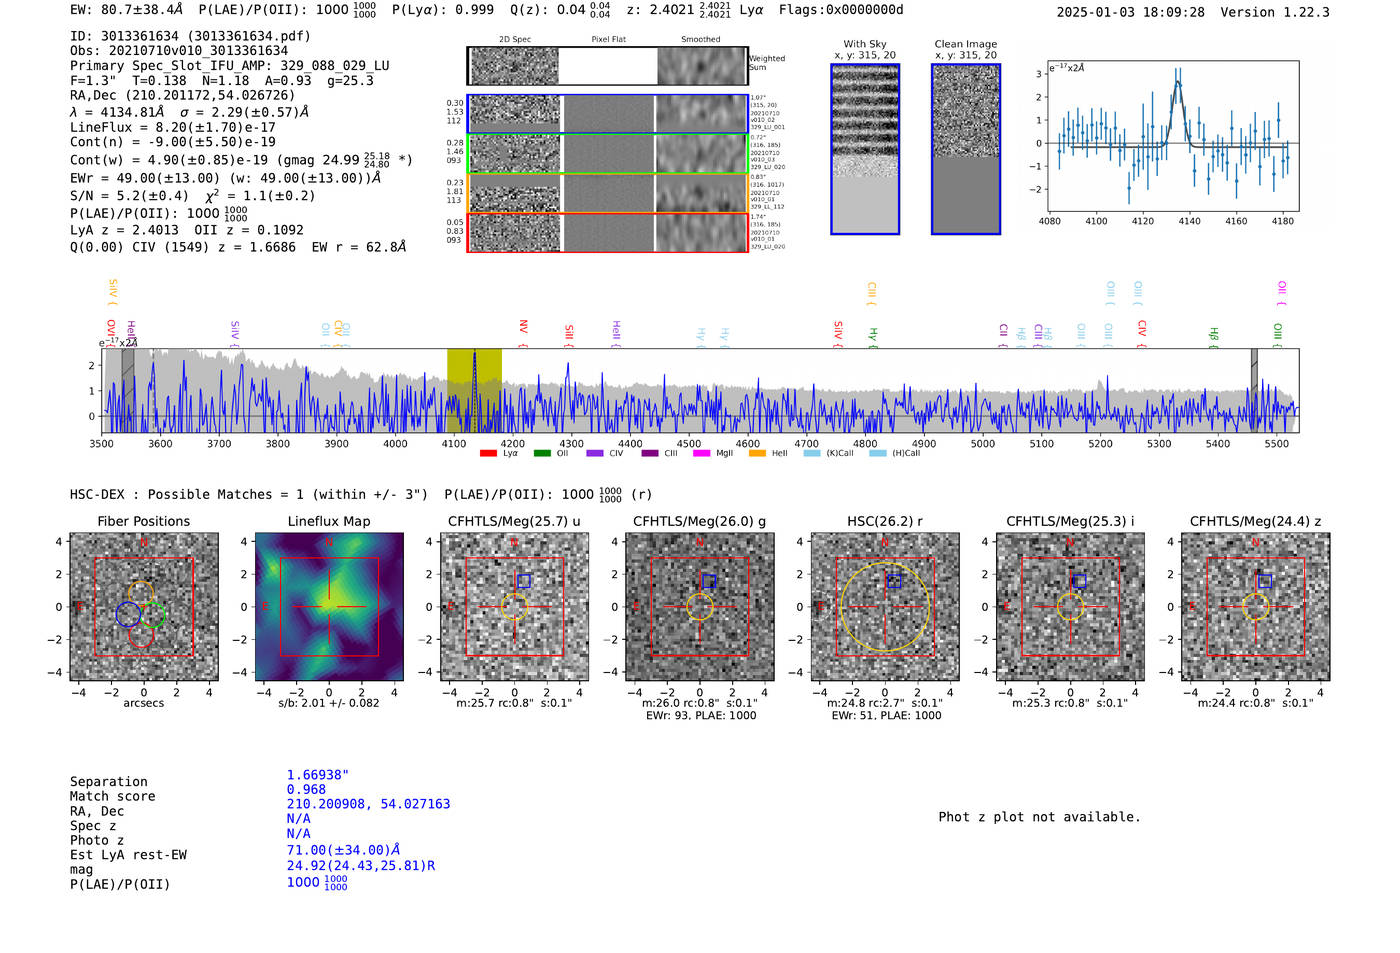Select the Flags:0x0000000d text
1400x953 pixels.
(841, 10)
